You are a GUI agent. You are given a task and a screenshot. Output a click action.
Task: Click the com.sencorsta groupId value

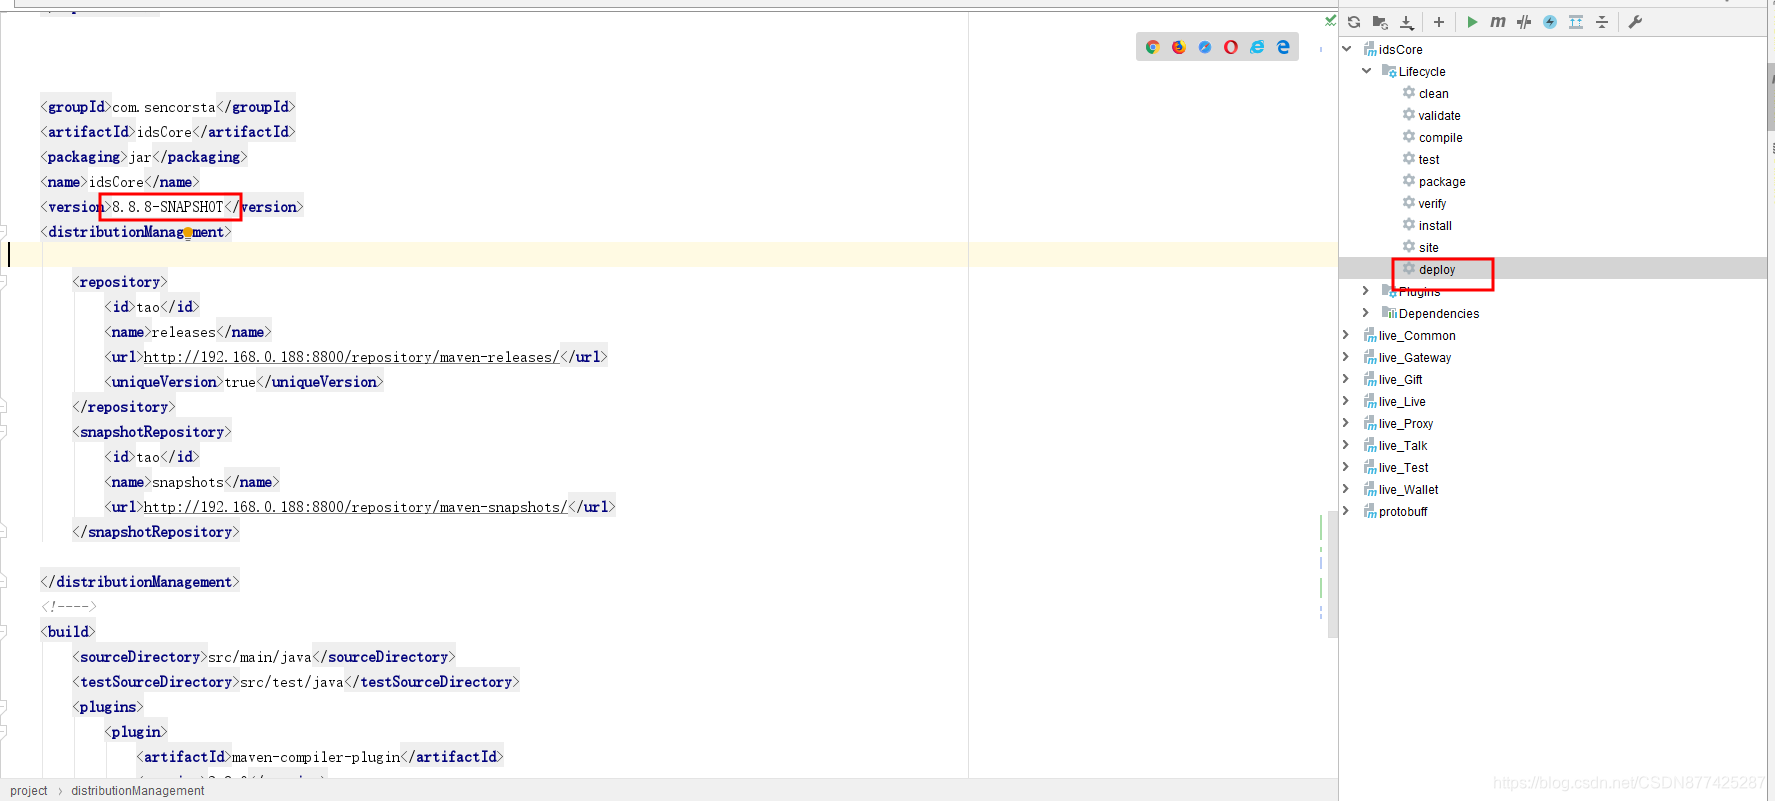coord(164,107)
